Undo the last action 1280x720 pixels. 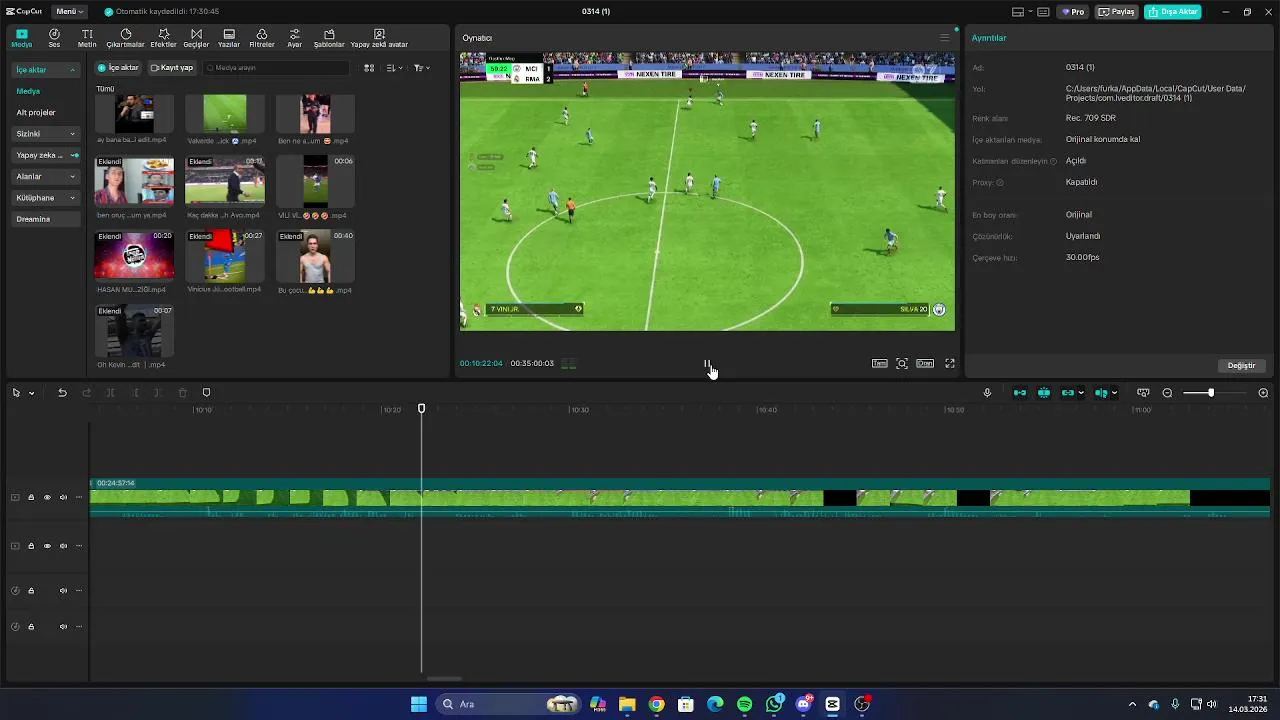[x=62, y=393]
